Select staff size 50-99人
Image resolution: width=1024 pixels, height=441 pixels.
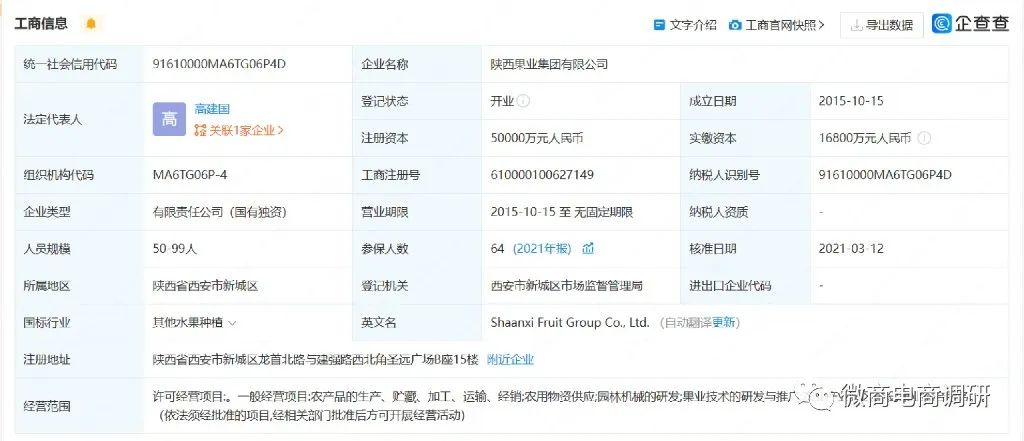pyautogui.click(x=174, y=248)
